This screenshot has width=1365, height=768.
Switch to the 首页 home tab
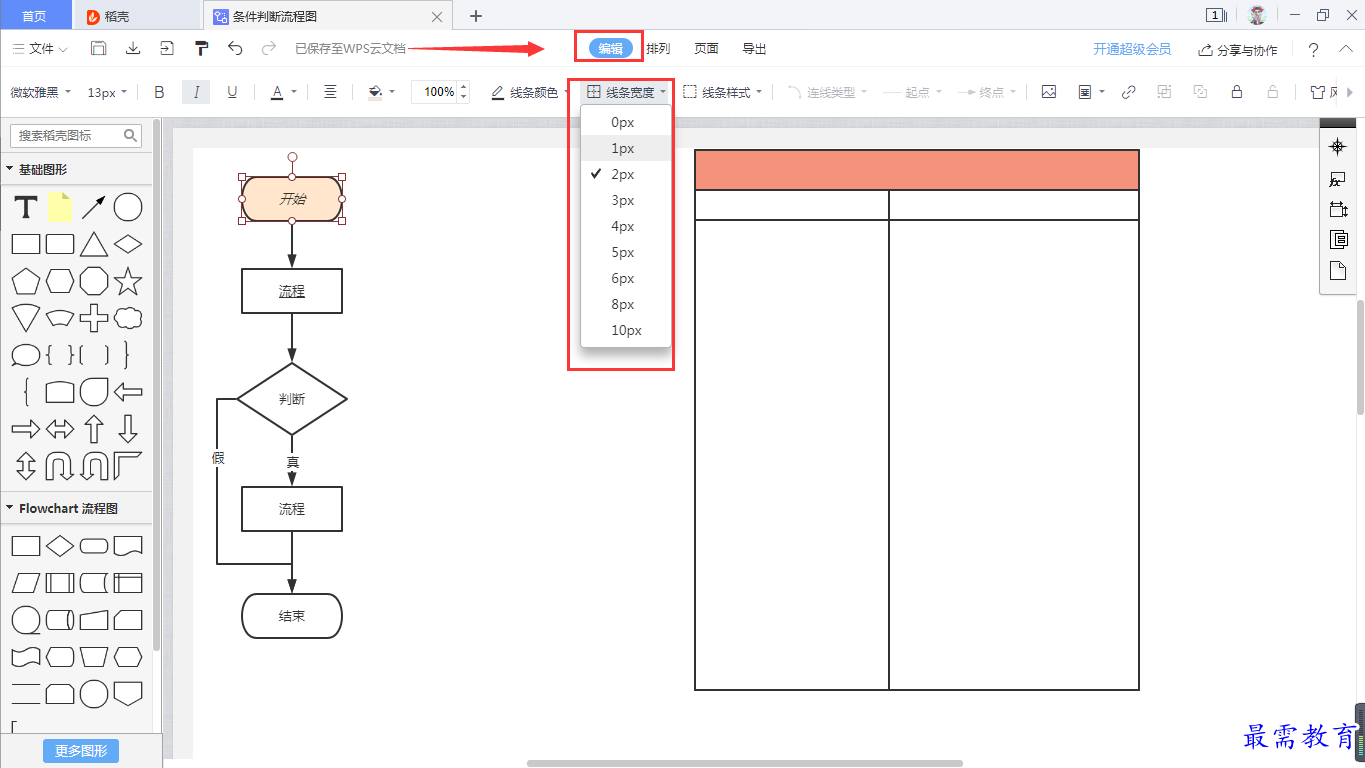tap(35, 16)
